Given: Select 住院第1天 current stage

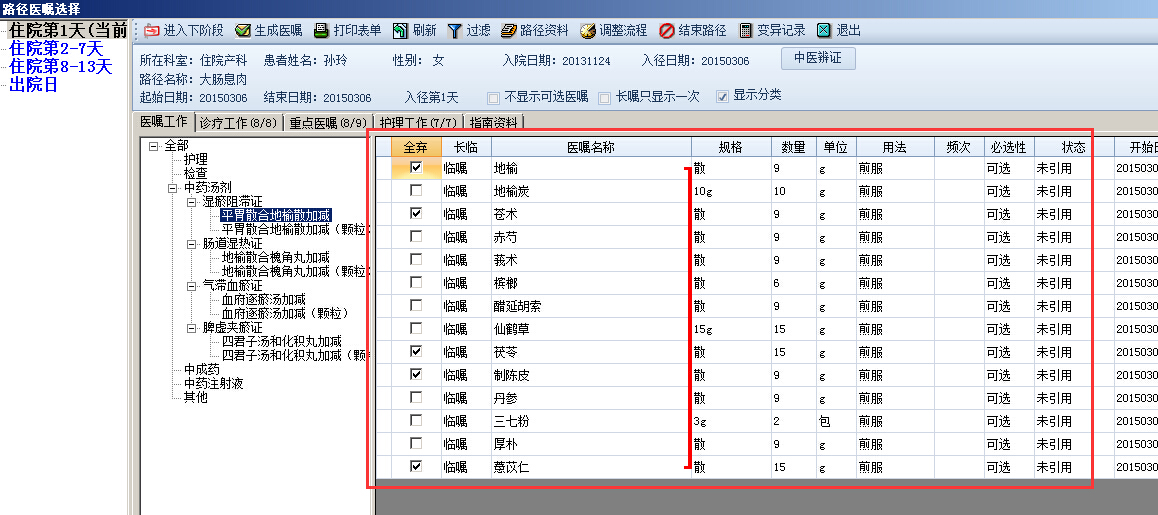Looking at the screenshot, I should tap(68, 31).
